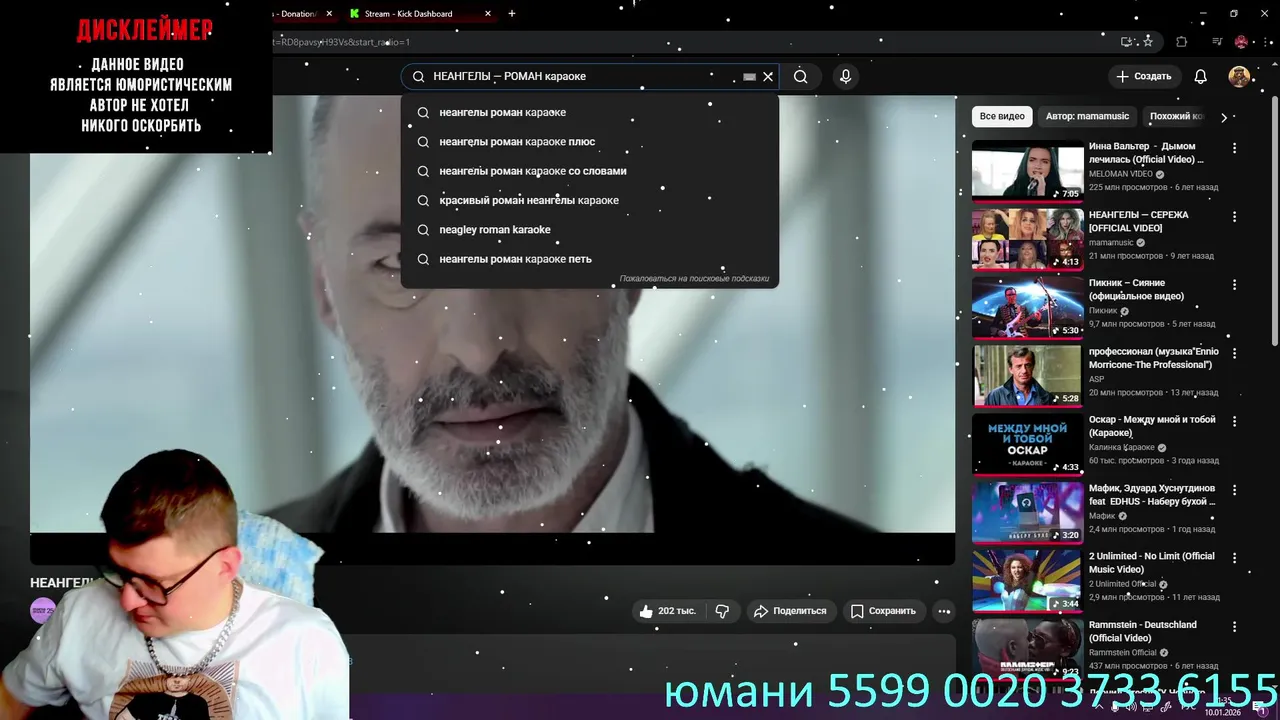Open options menu for Оскар караоке video
Screen dimensions: 1280x720
[x=1234, y=421]
